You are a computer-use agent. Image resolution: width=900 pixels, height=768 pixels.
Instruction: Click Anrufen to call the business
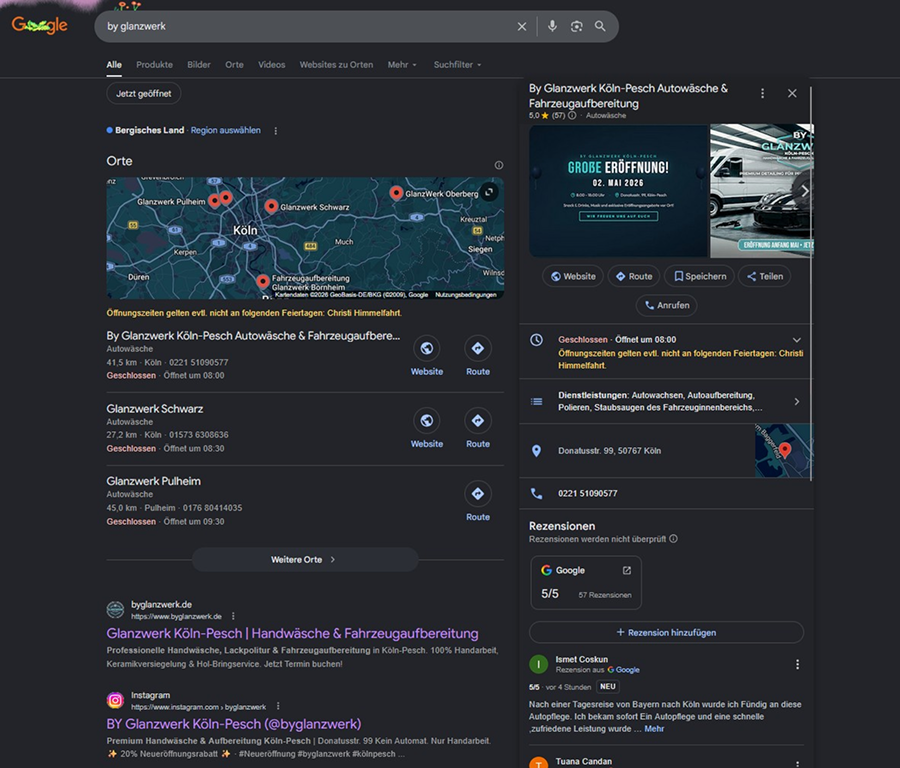pyautogui.click(x=666, y=305)
